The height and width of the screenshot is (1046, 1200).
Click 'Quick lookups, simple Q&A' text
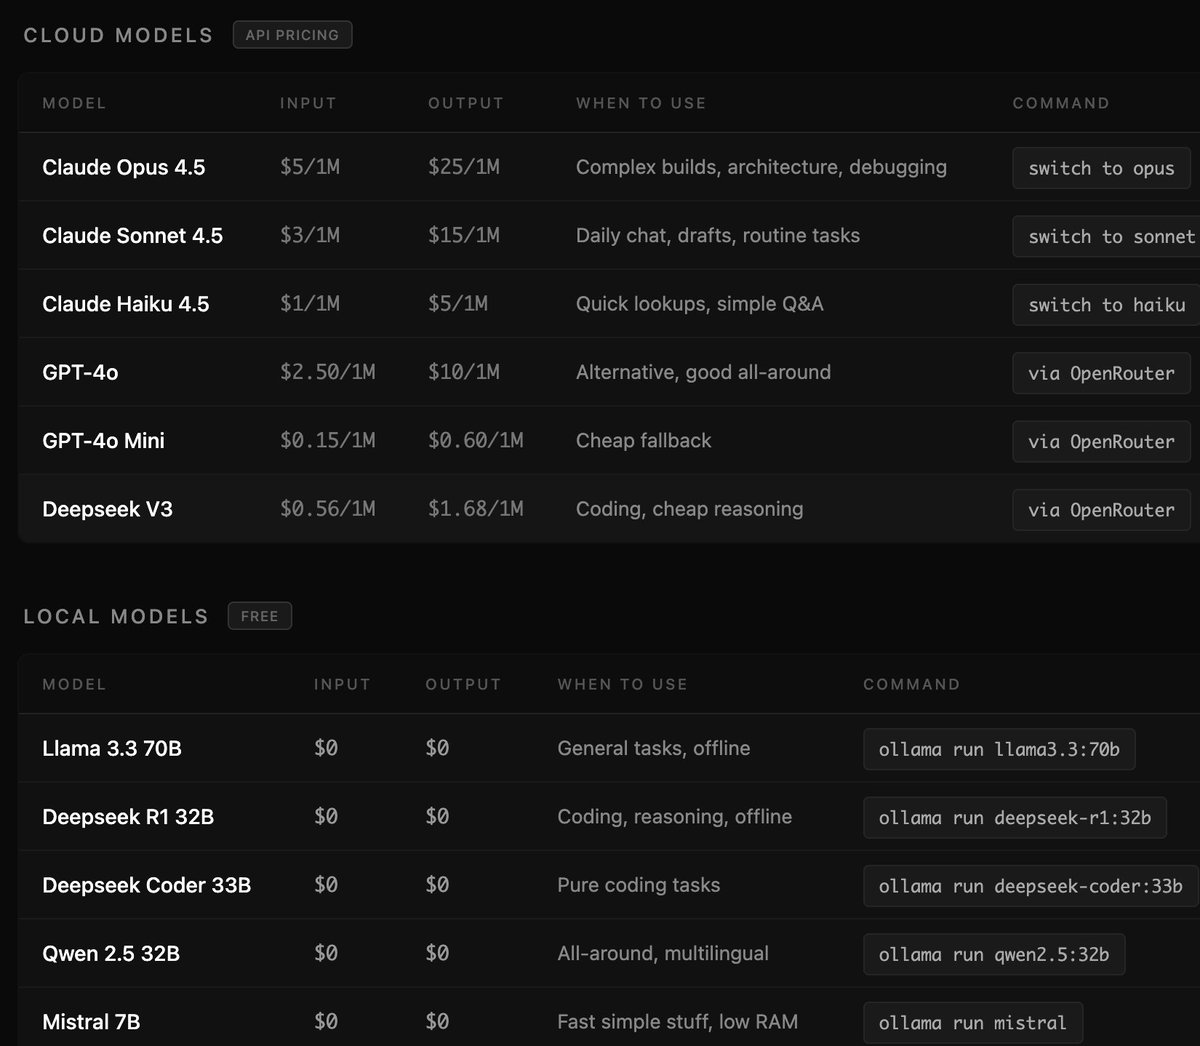tap(700, 304)
